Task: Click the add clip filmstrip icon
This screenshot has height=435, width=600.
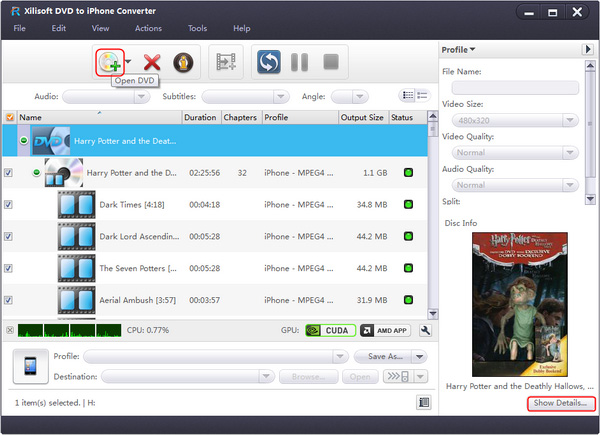Action: (226, 62)
